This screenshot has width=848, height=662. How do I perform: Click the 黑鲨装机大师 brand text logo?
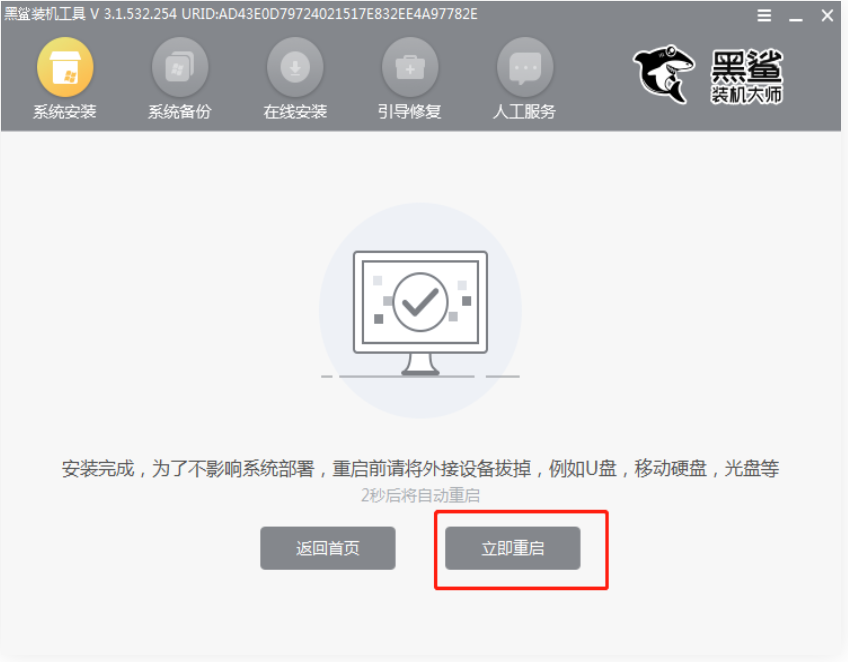point(747,76)
